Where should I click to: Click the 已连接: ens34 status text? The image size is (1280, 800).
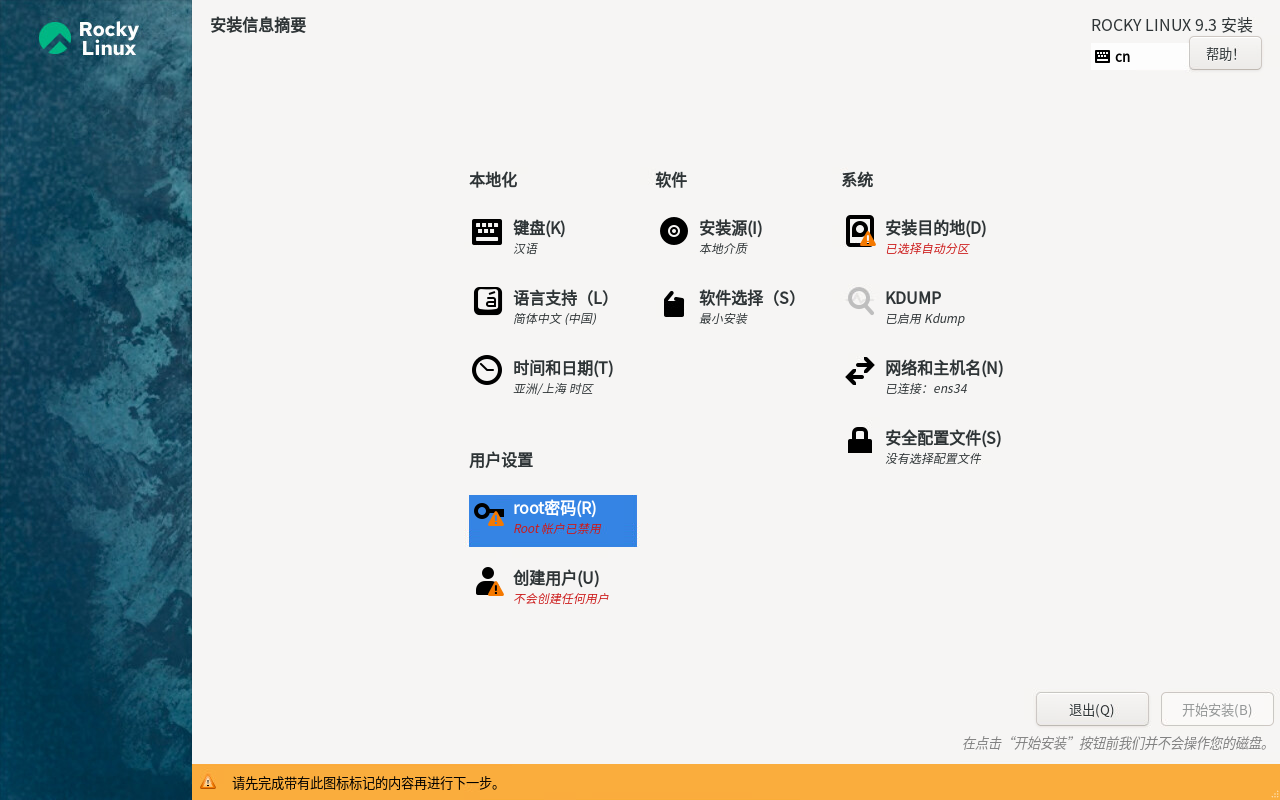926,389
